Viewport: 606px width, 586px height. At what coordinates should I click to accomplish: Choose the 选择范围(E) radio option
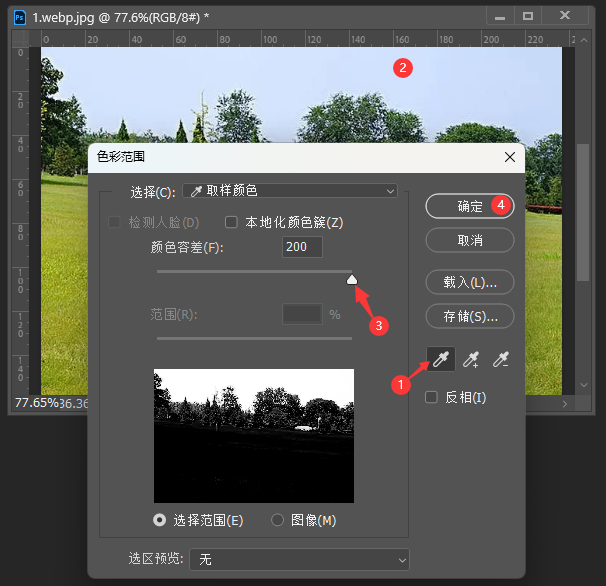click(159, 520)
